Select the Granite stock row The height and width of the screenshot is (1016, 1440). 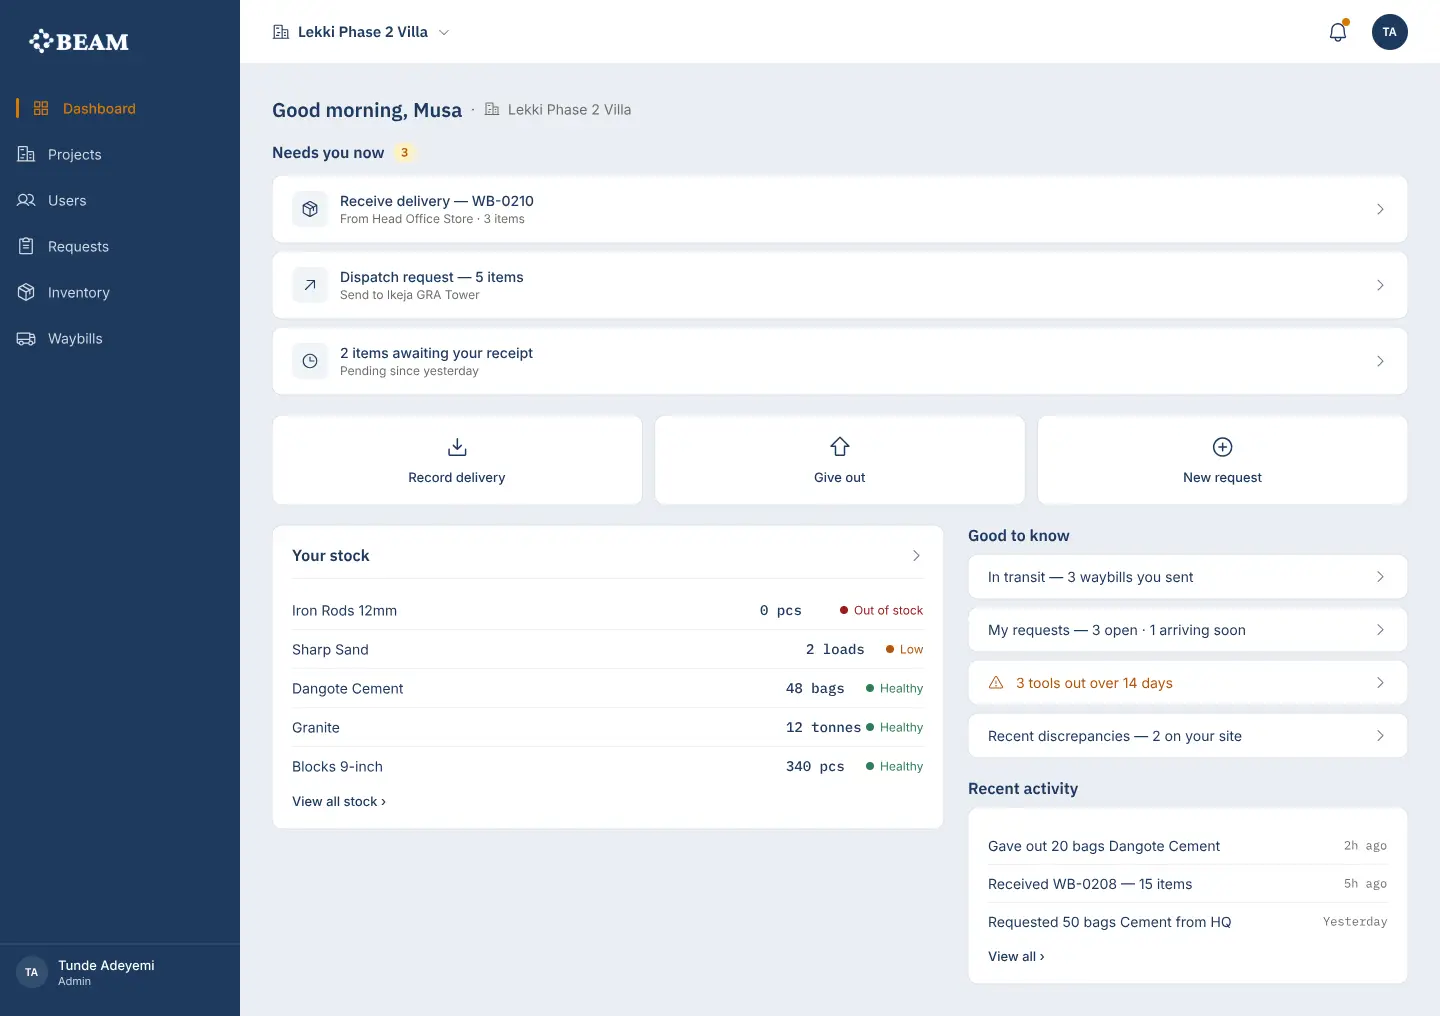click(x=608, y=727)
